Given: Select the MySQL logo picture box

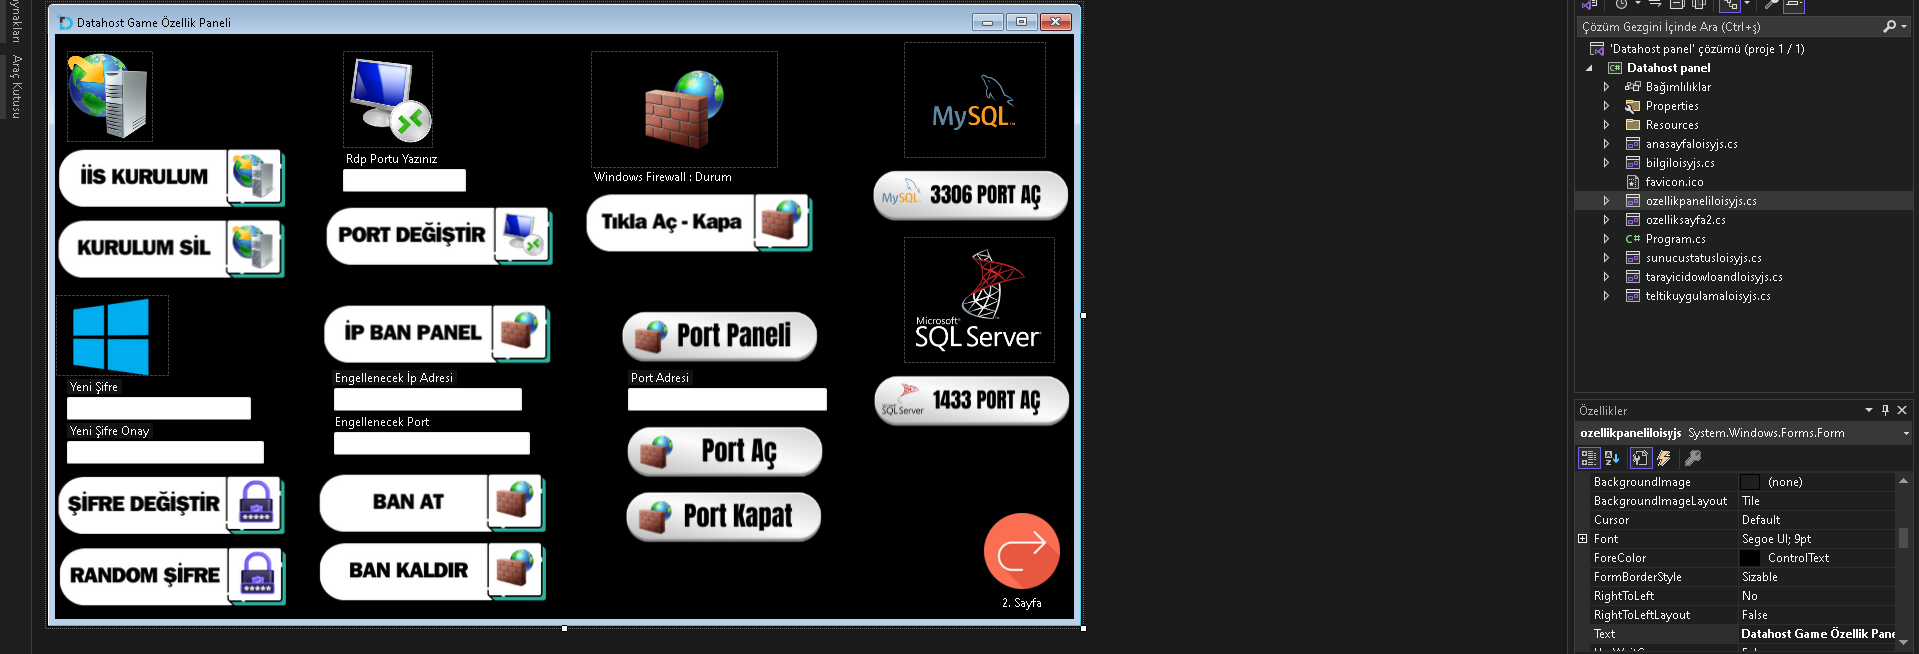Looking at the screenshot, I should 974,100.
